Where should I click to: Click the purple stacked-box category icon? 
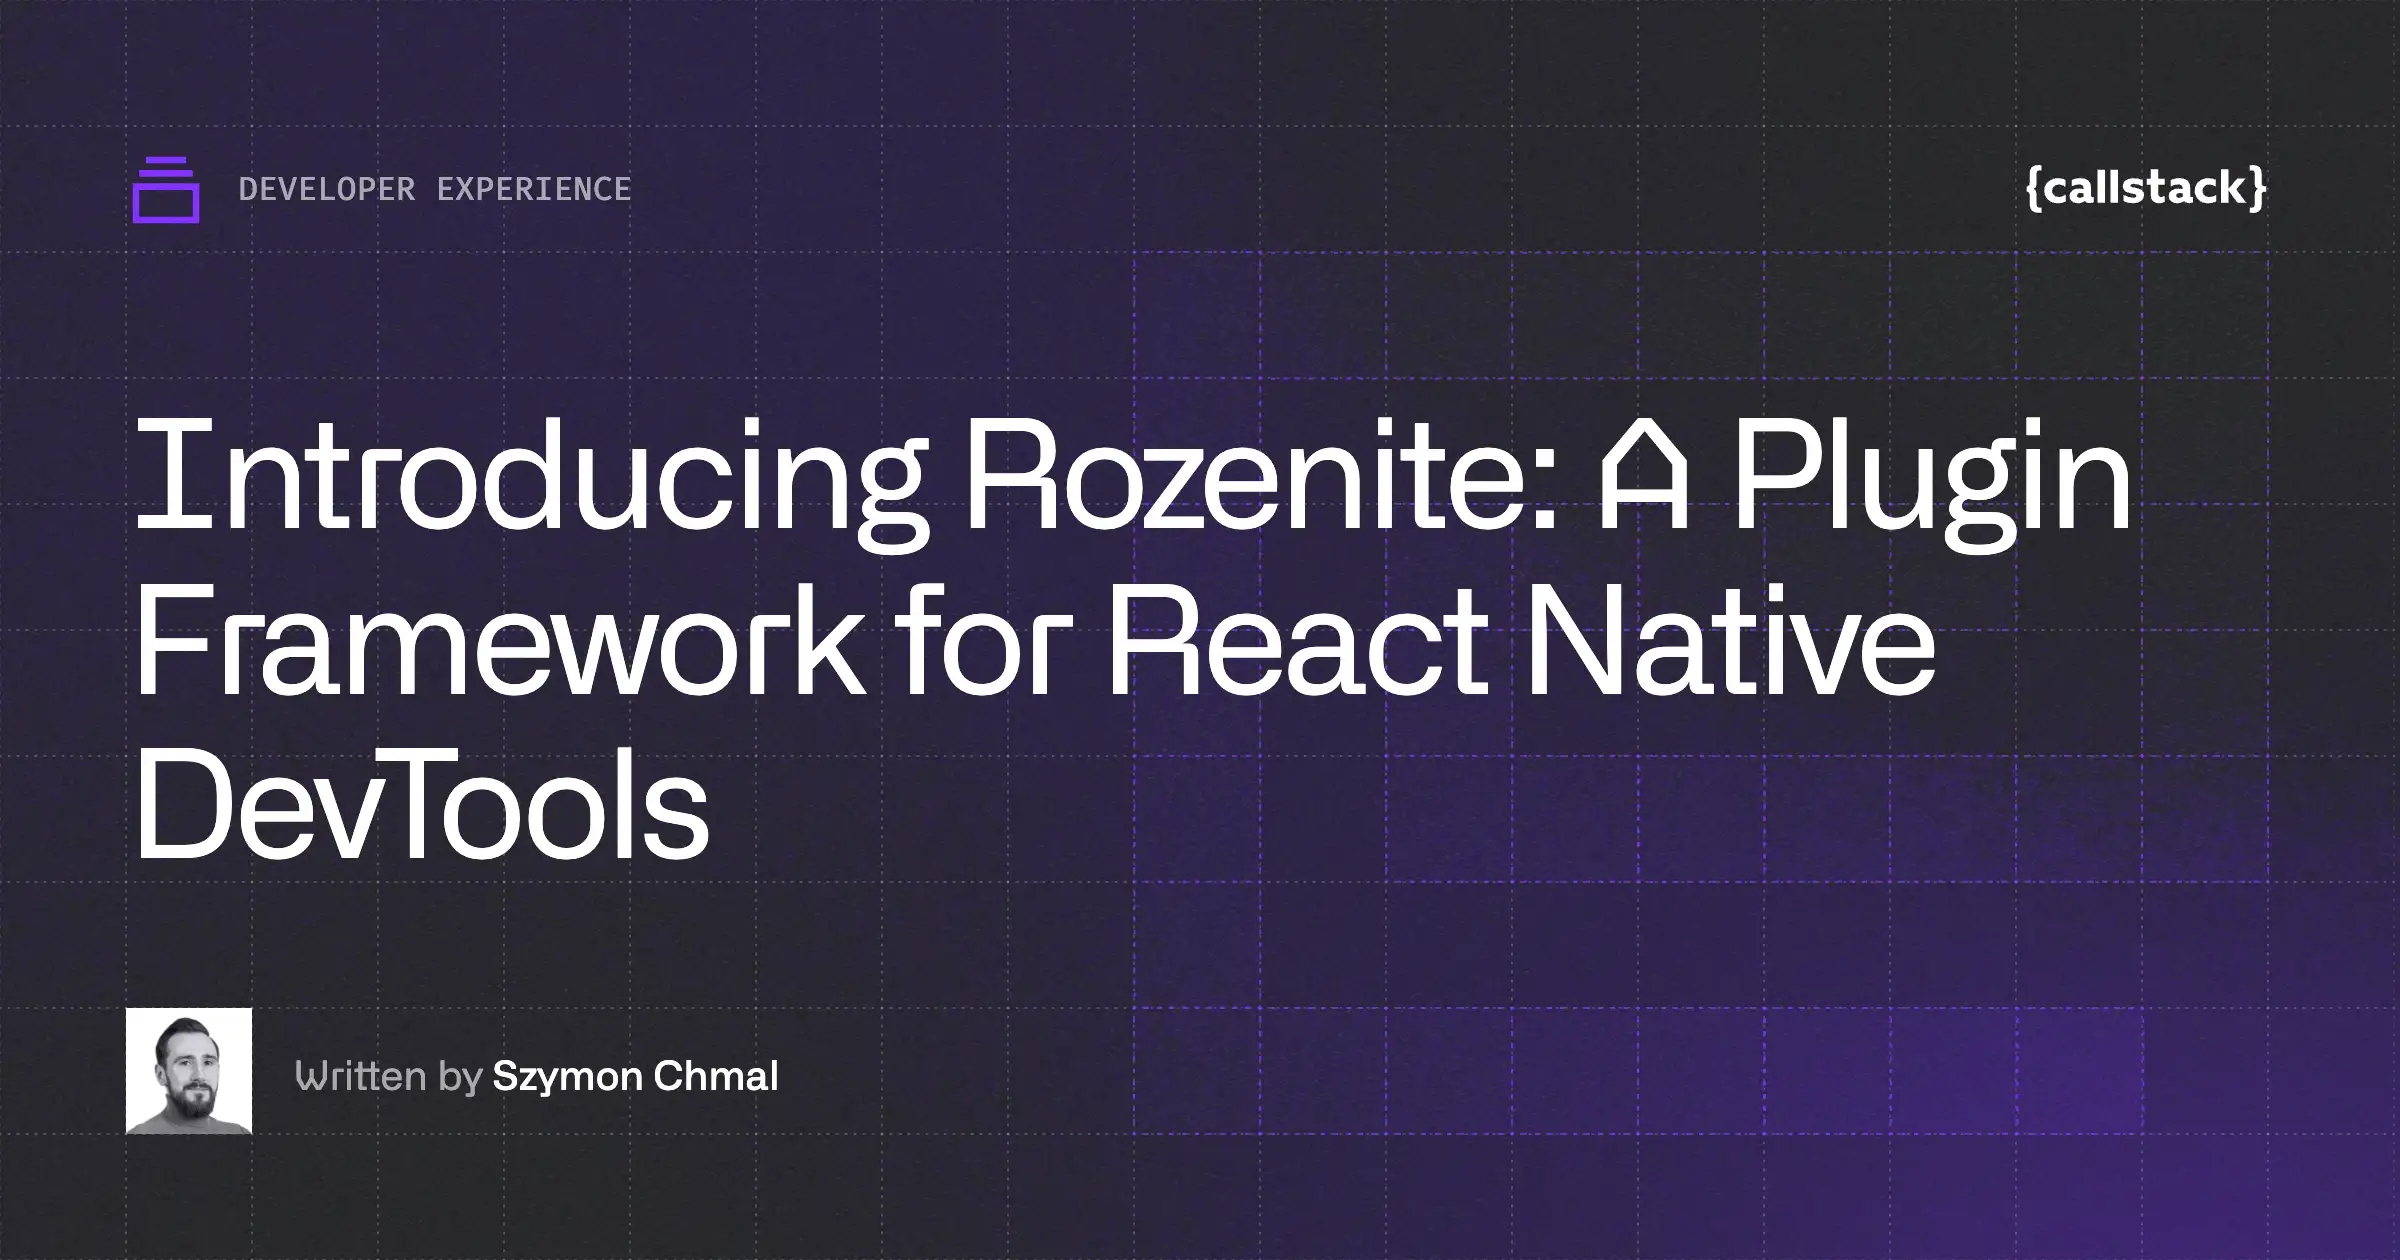(x=166, y=189)
